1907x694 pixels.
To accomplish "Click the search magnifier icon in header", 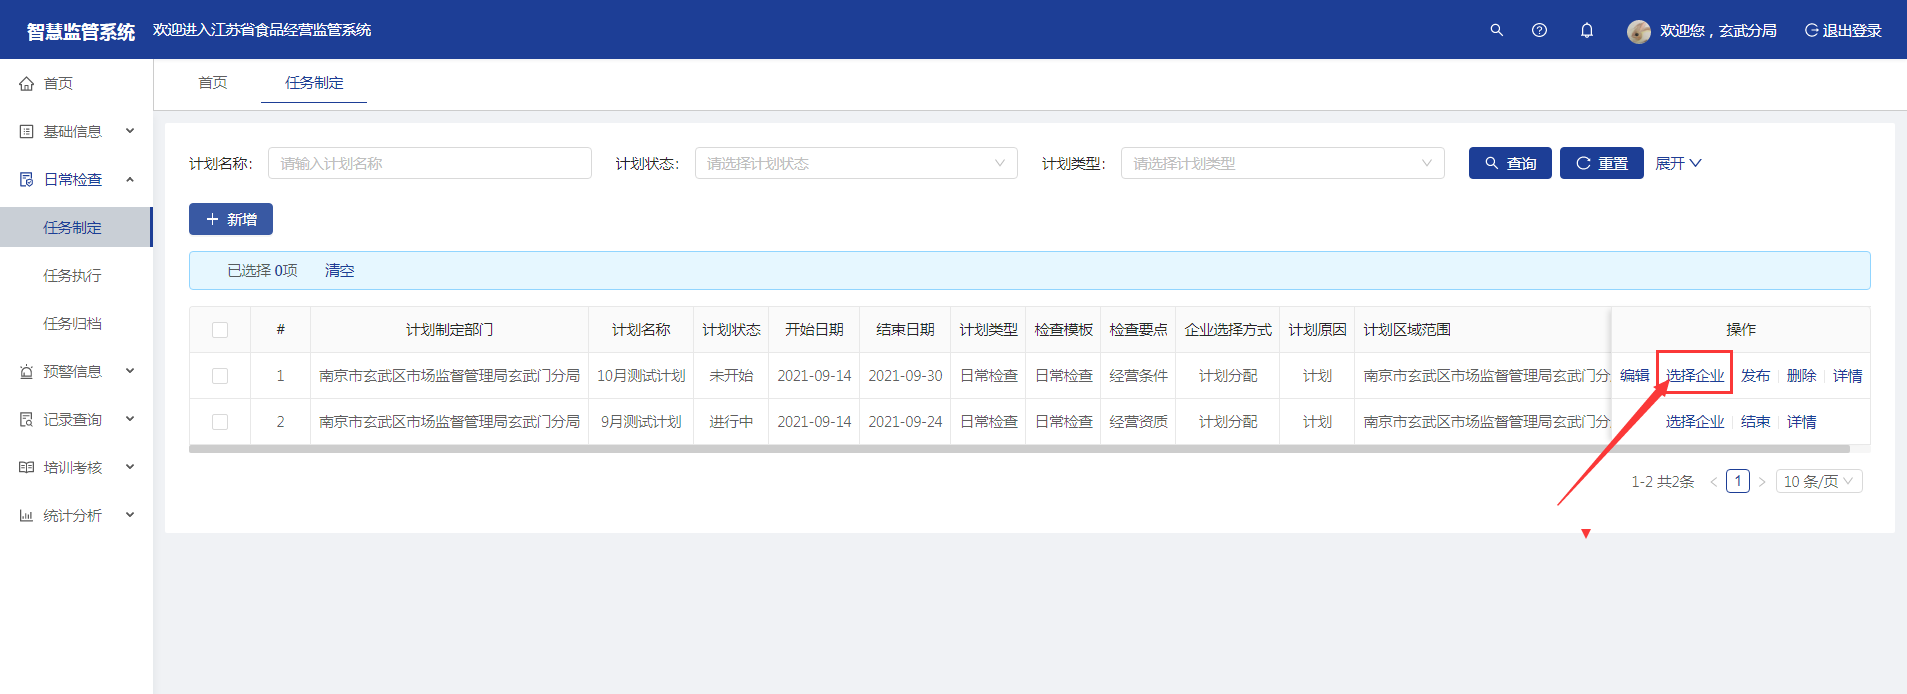I will coord(1496,30).
